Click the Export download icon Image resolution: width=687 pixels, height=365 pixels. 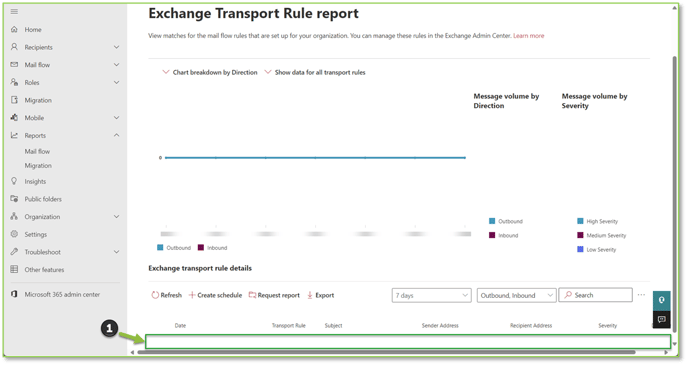pyautogui.click(x=310, y=295)
